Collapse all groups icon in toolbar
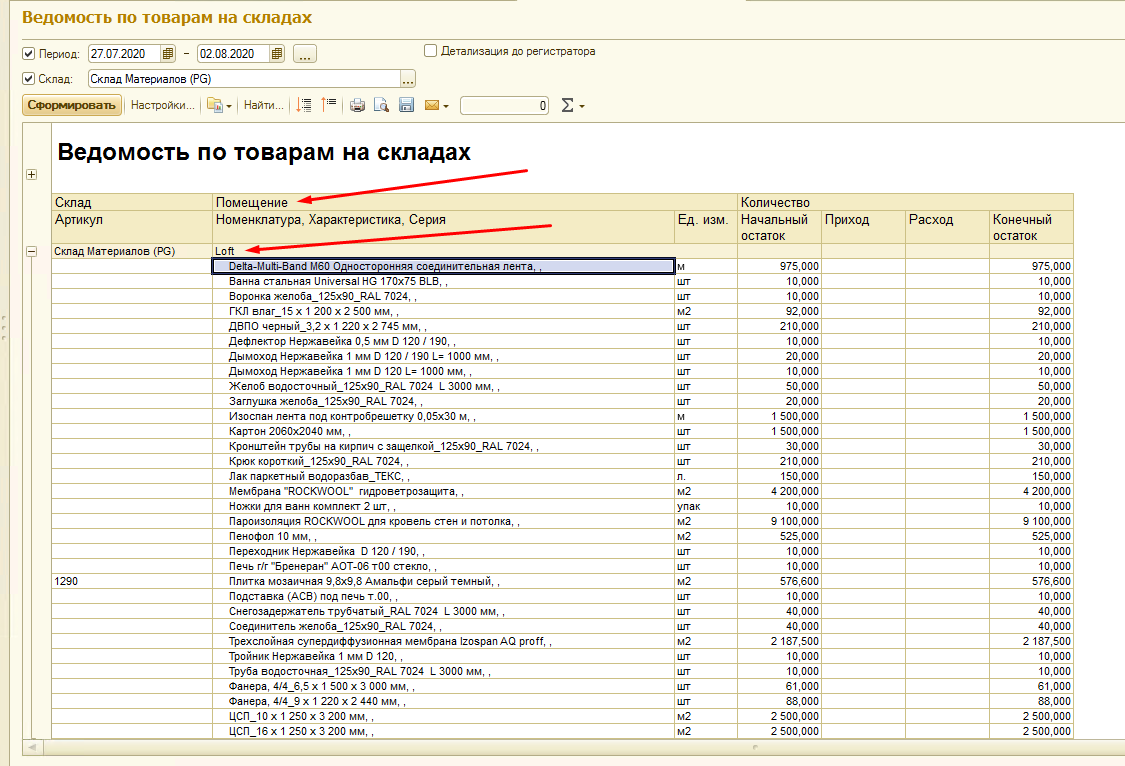Screen dimensions: 1125x766 [x=329, y=105]
